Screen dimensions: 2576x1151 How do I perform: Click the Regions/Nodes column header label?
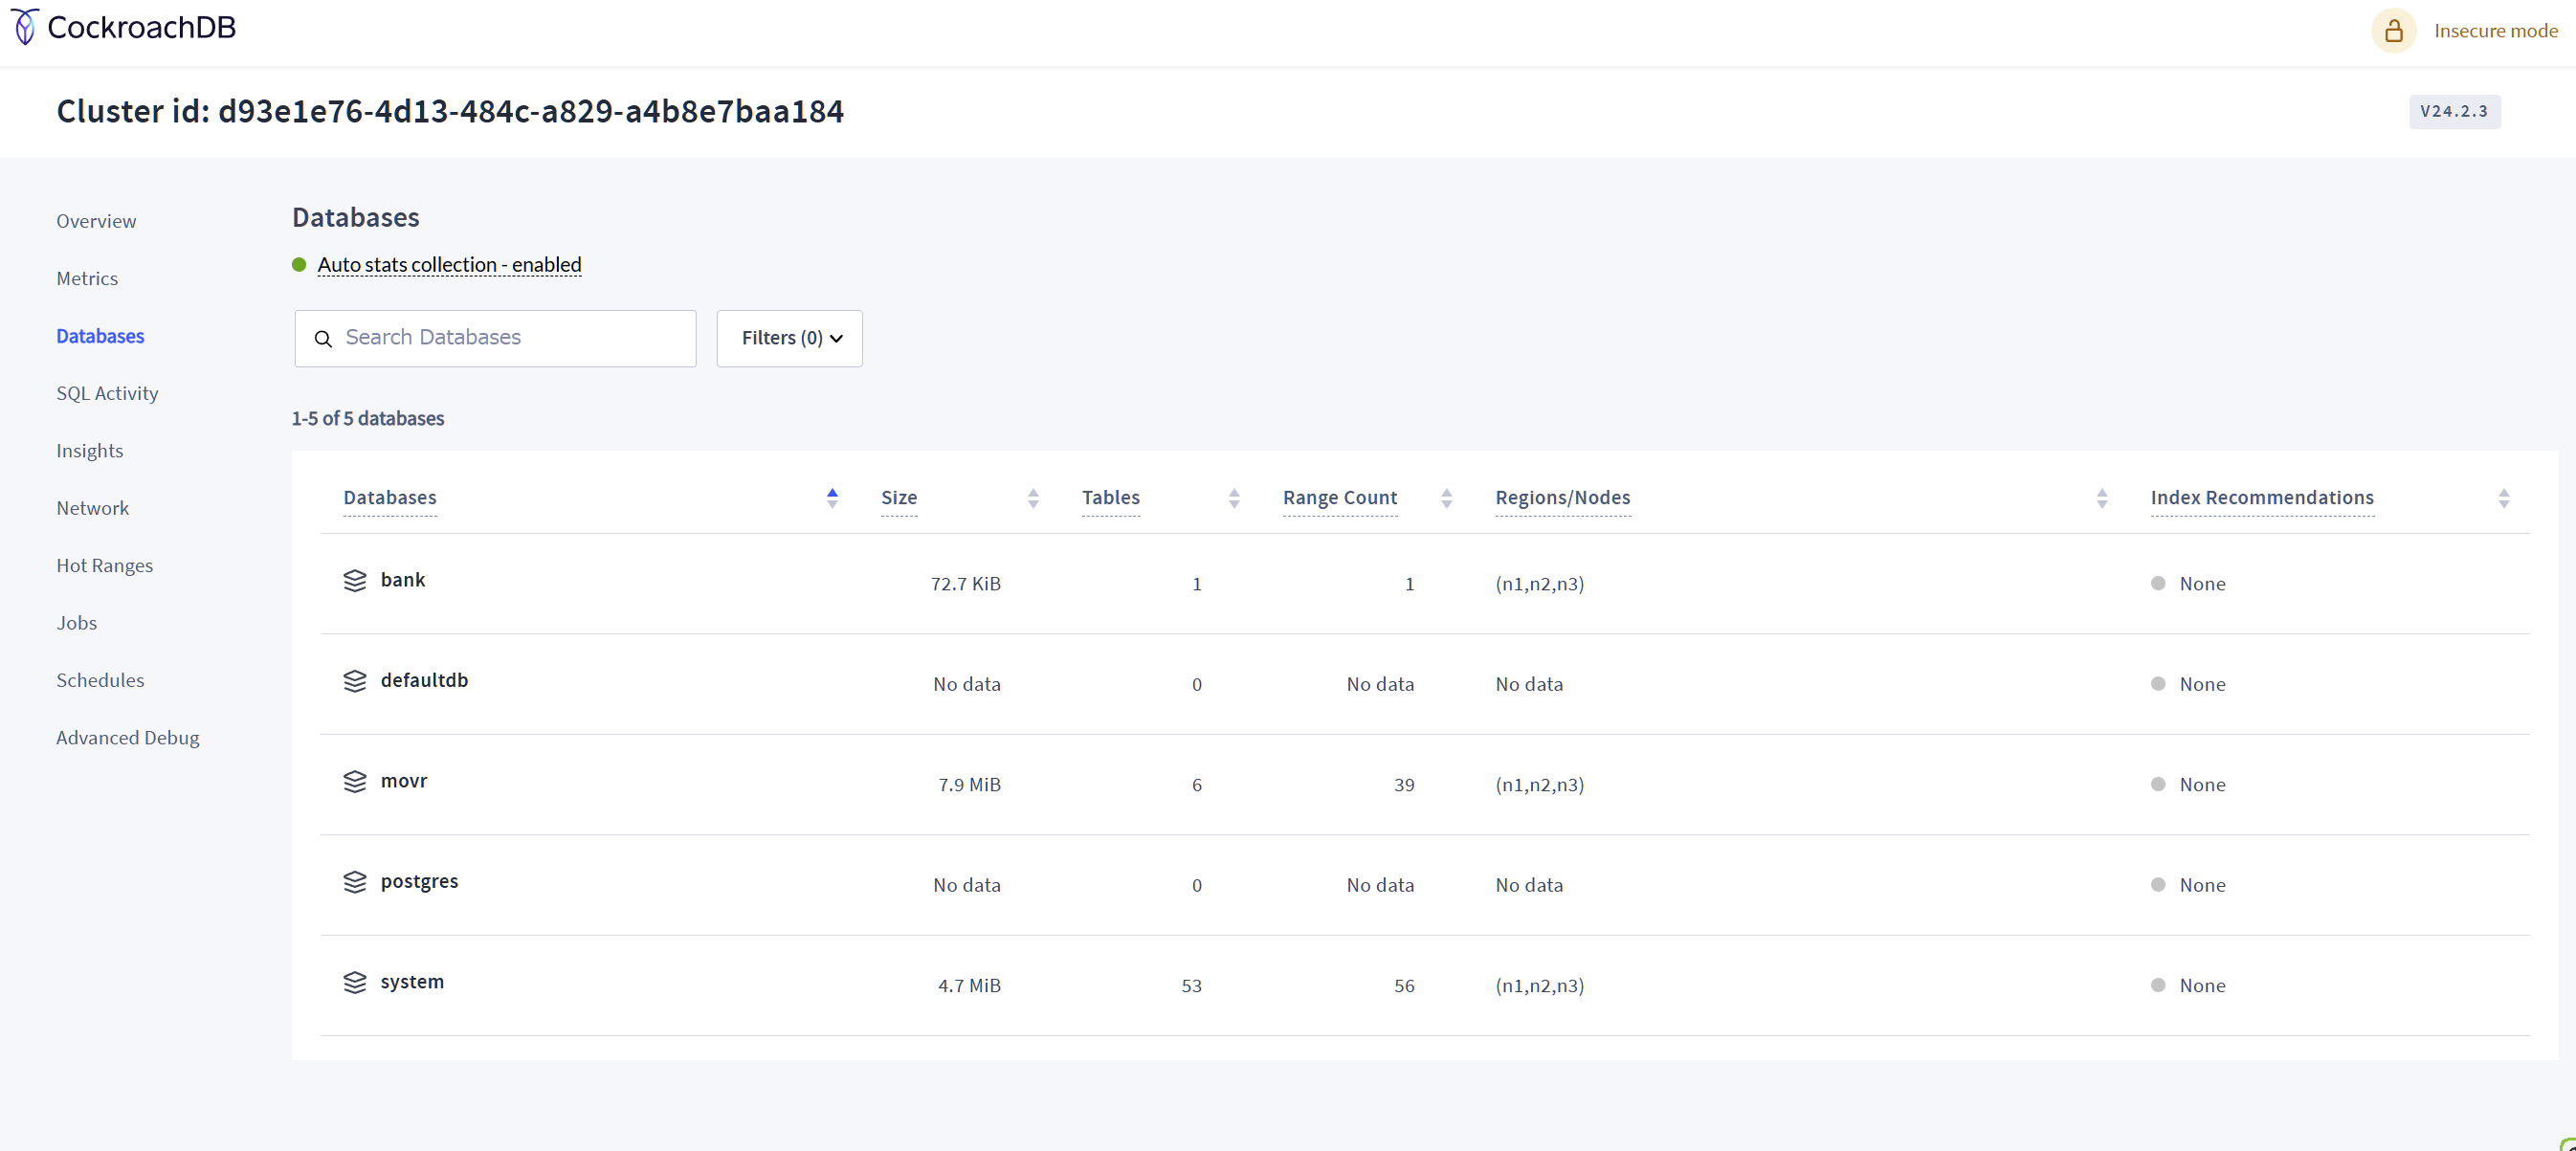[x=1563, y=498]
